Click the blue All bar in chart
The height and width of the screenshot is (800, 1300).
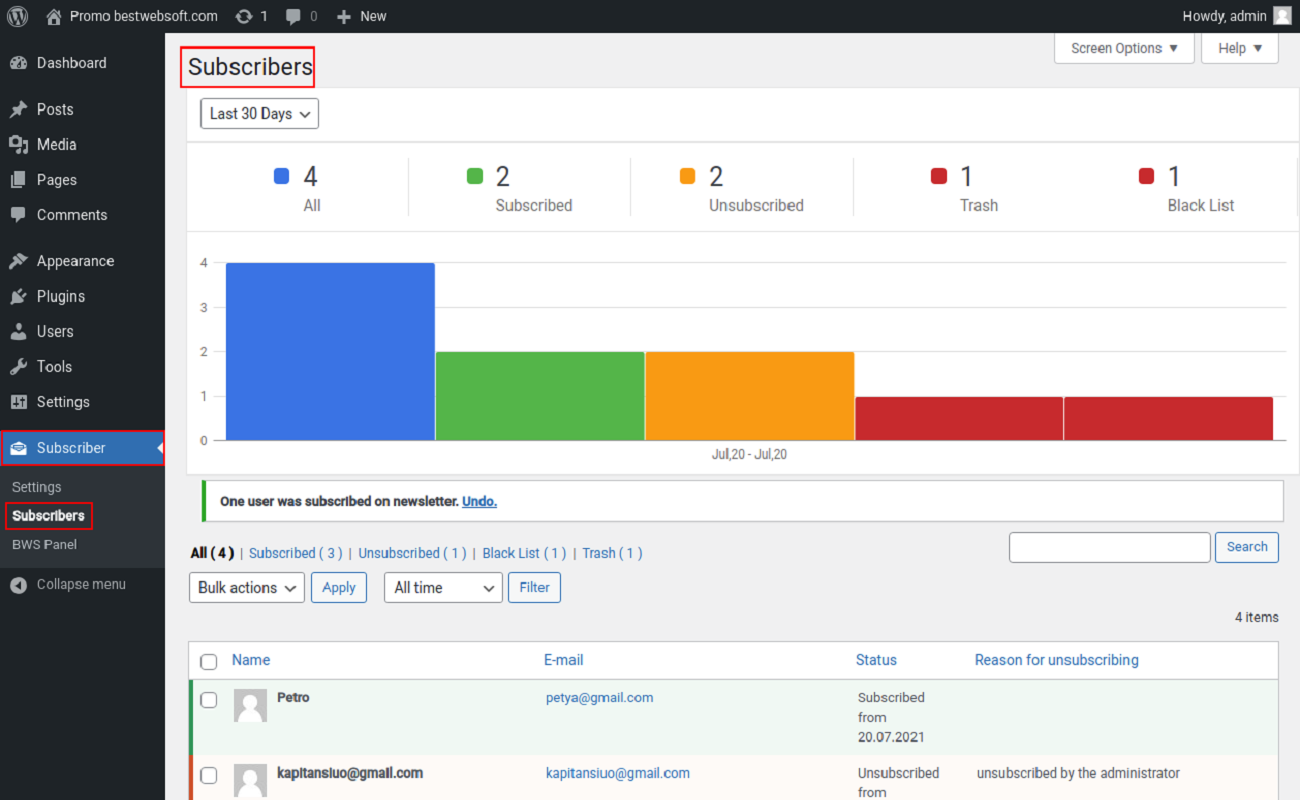point(330,351)
